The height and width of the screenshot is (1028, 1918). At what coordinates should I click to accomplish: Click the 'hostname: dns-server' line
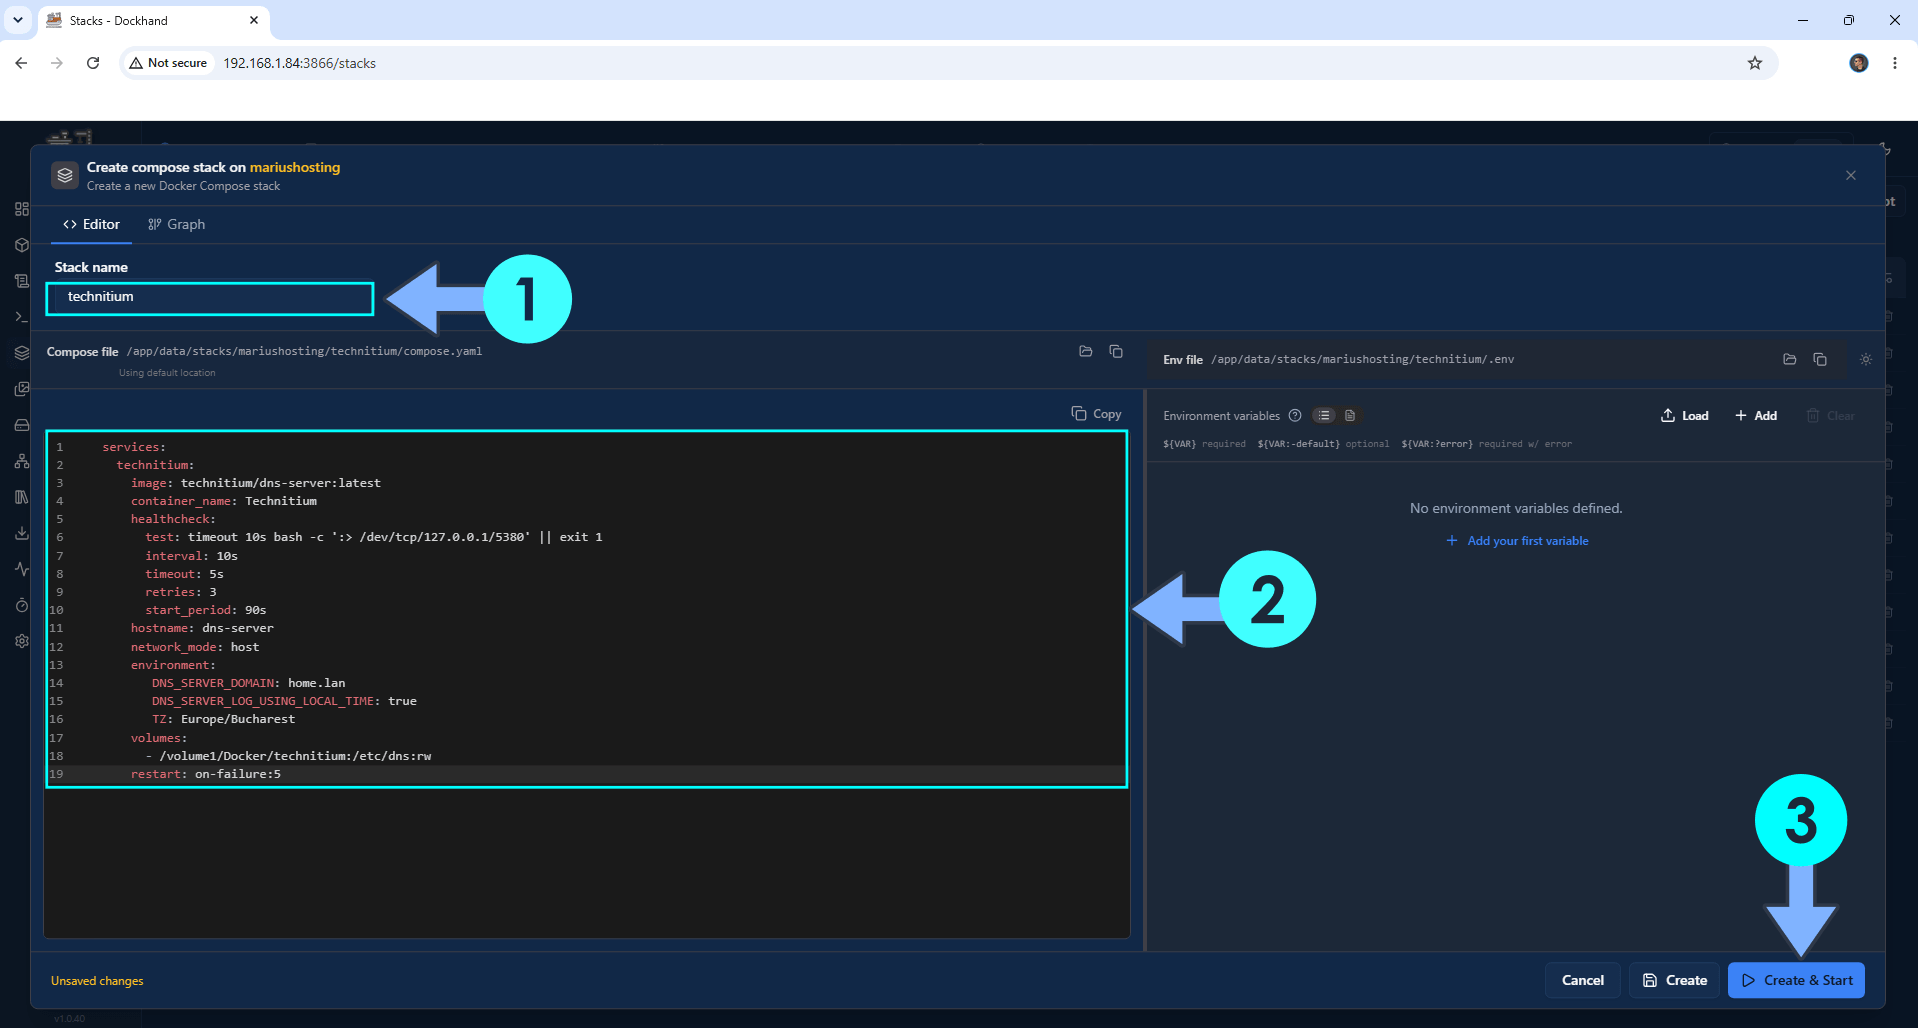pyautogui.click(x=202, y=628)
